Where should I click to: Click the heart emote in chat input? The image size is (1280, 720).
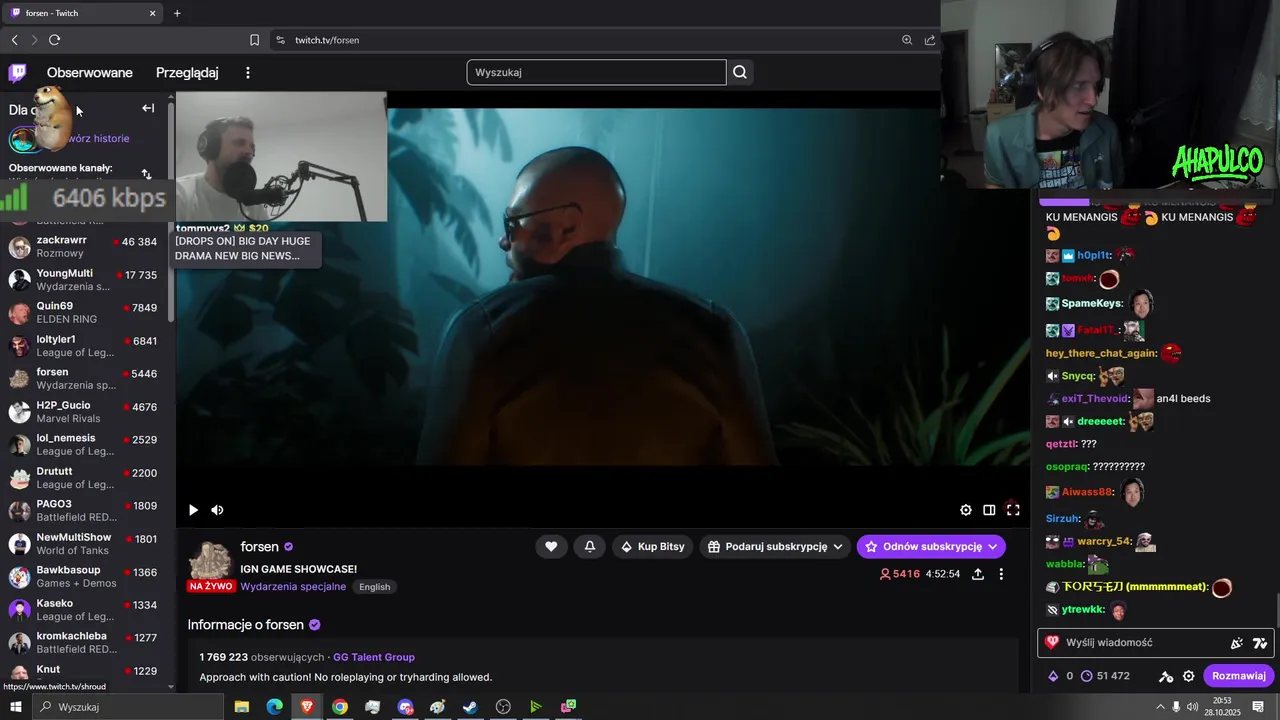[1052, 643]
